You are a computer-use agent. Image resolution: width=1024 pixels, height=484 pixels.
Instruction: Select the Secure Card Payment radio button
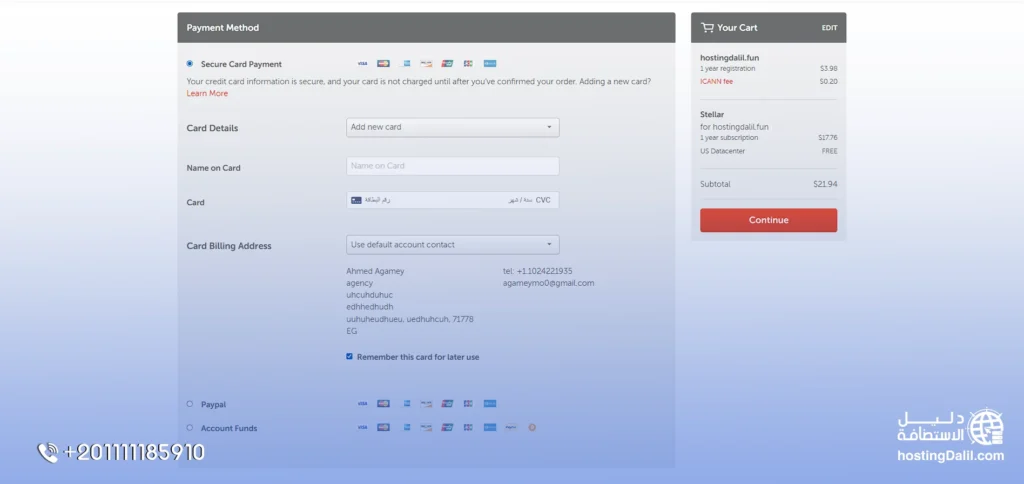point(190,63)
